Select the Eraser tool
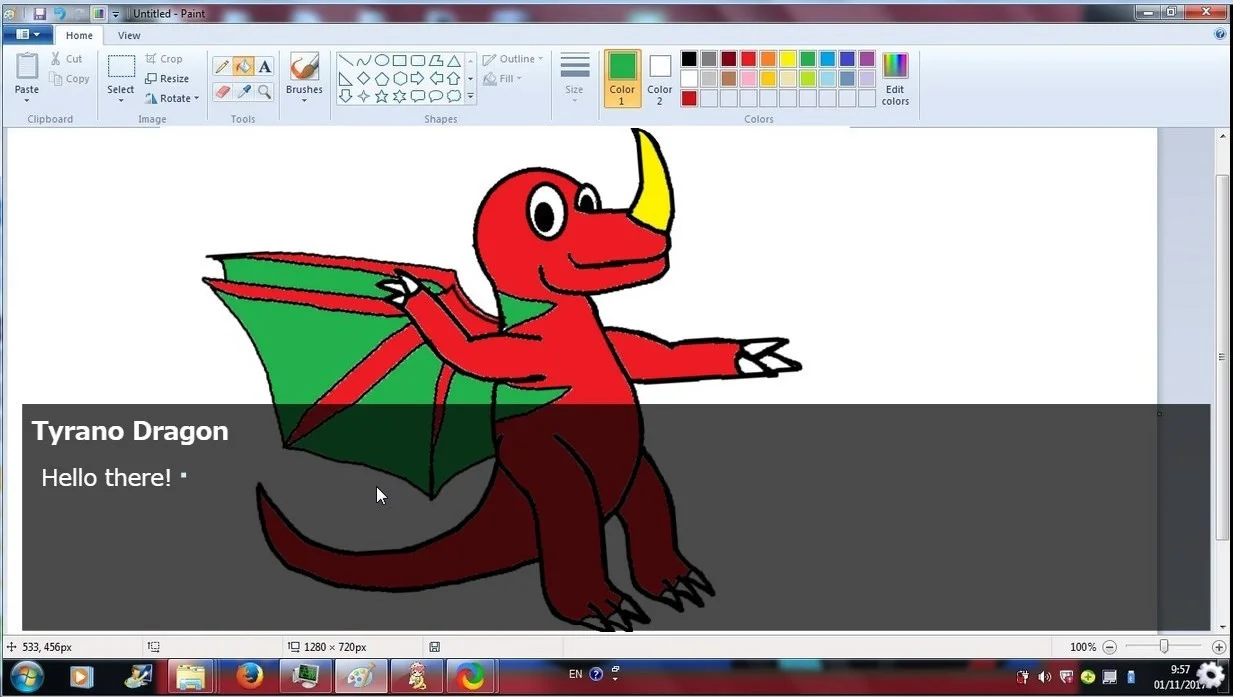The height and width of the screenshot is (697, 1233). (222, 92)
